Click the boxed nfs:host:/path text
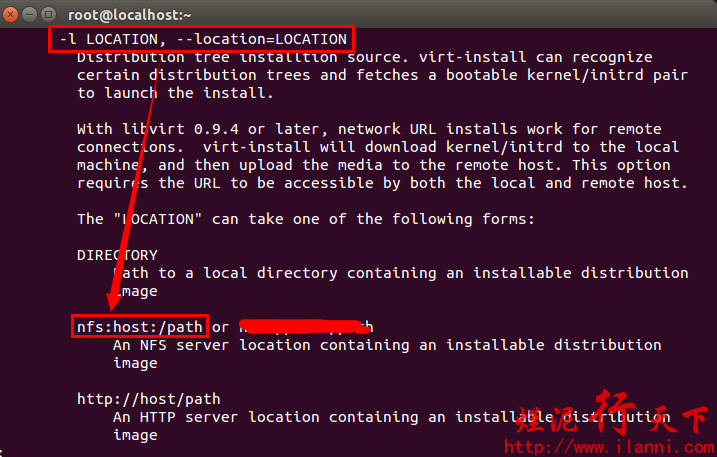This screenshot has height=457, width=717. pos(140,327)
